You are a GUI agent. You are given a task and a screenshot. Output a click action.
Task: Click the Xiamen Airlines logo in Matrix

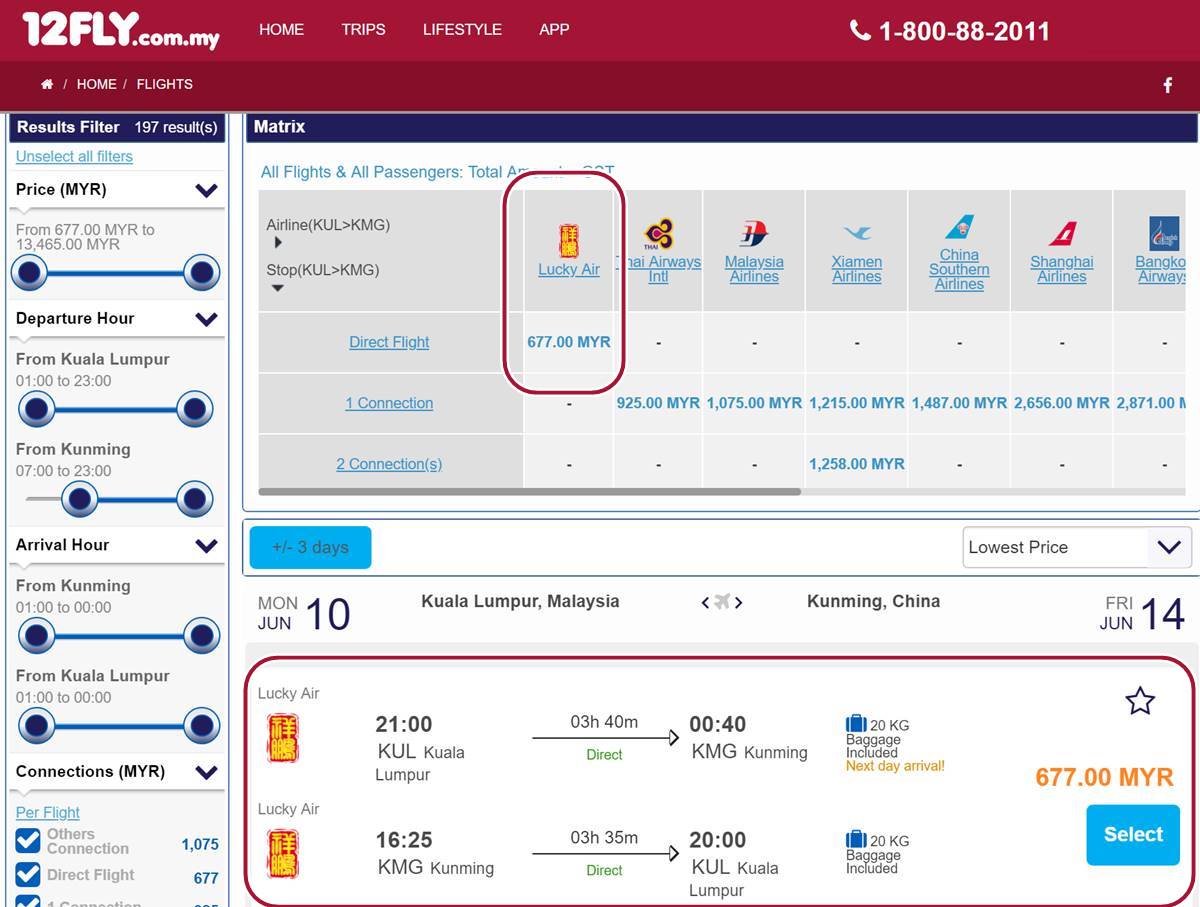click(x=857, y=233)
